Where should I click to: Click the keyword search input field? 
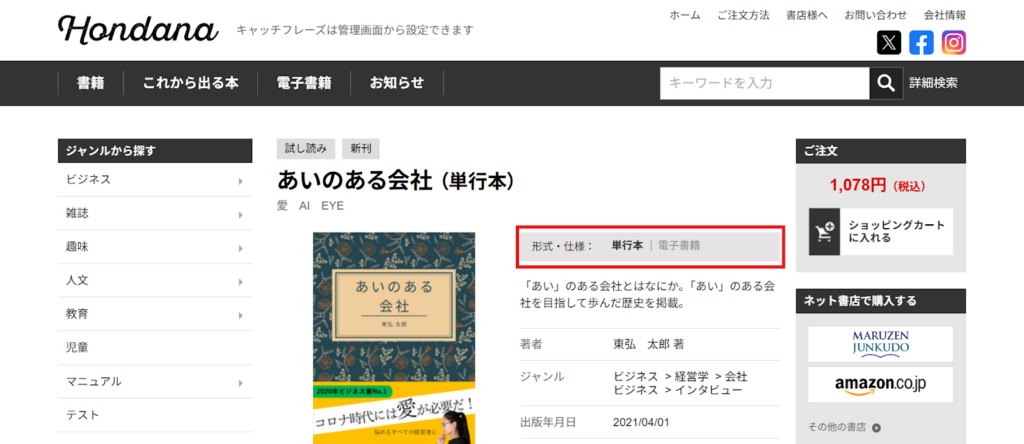pyautogui.click(x=764, y=83)
